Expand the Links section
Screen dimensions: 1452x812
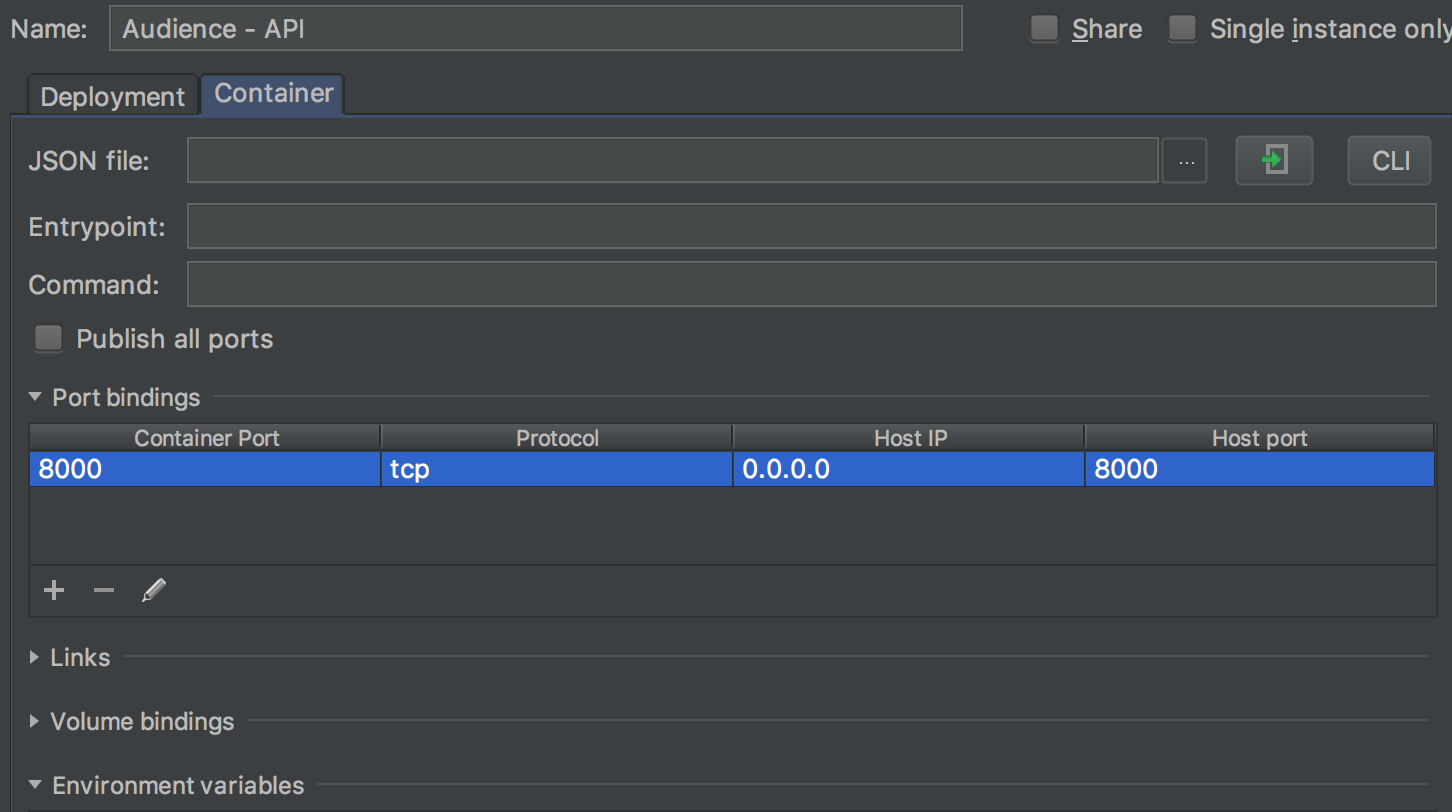(x=35, y=658)
